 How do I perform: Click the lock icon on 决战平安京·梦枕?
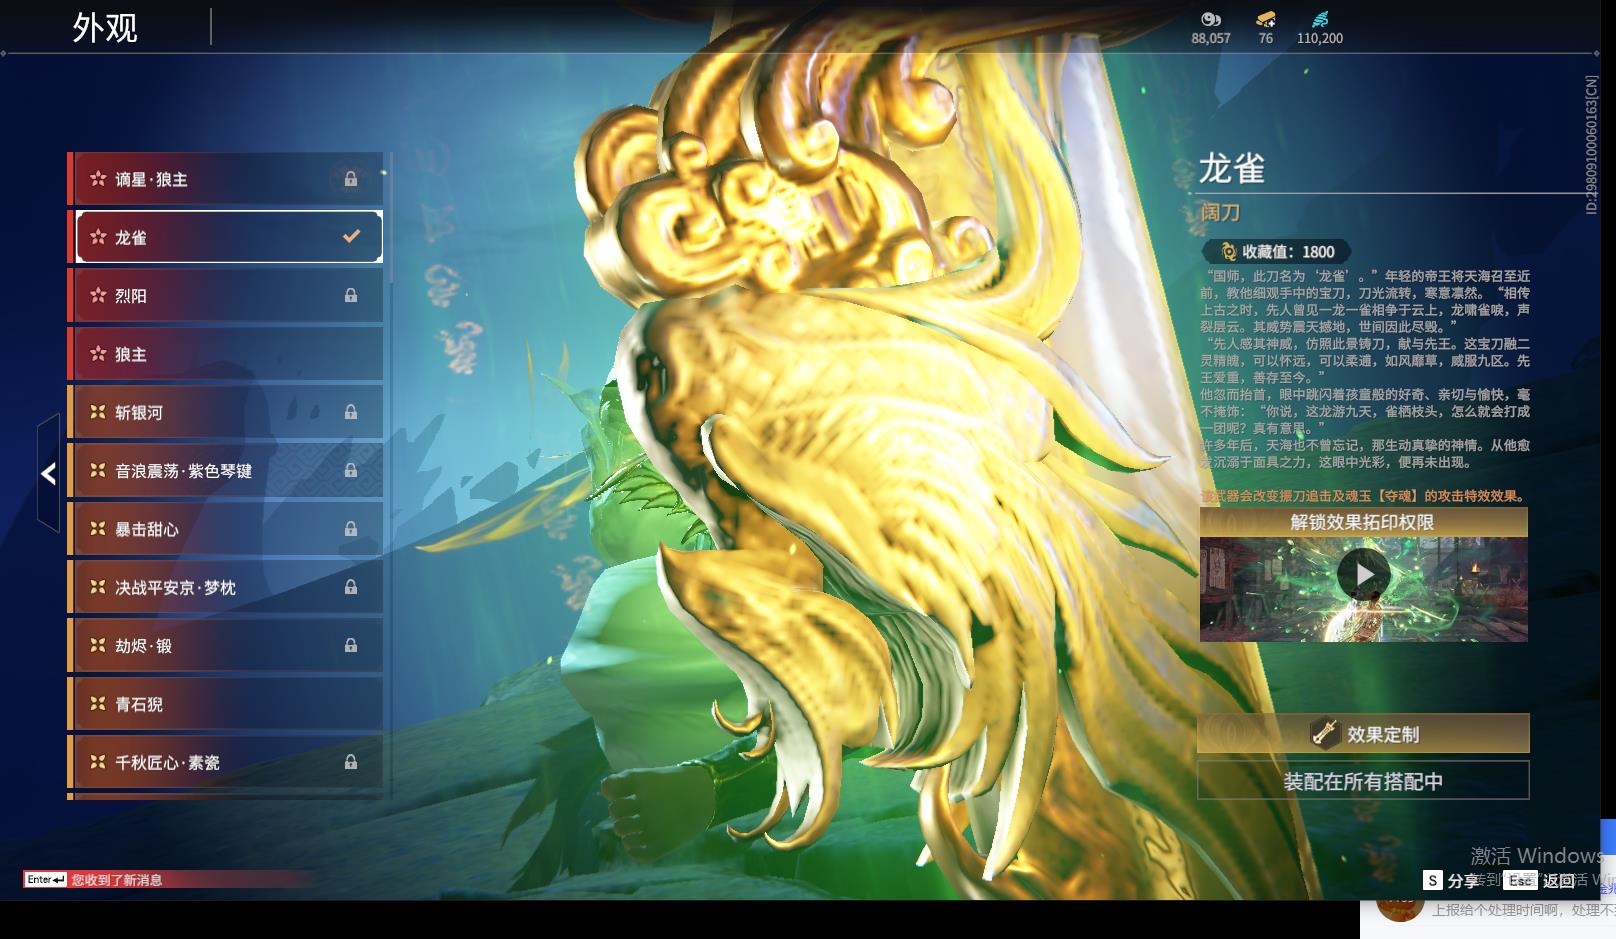click(x=351, y=587)
